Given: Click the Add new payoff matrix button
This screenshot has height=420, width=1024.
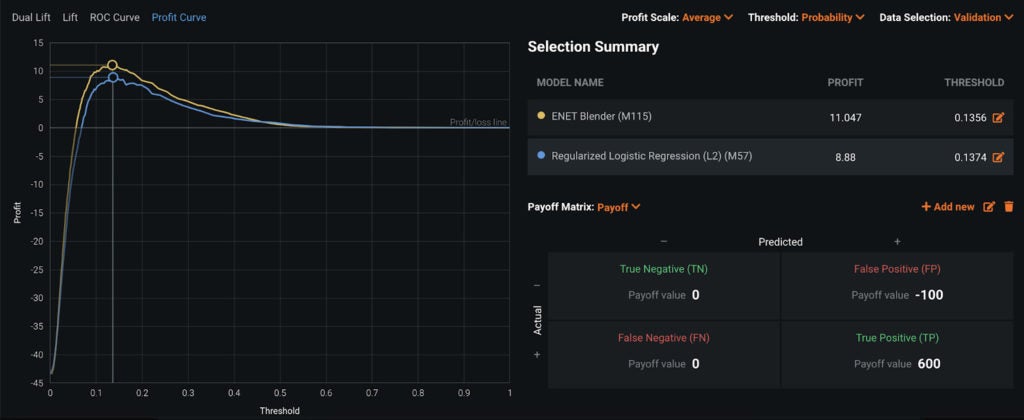Looking at the screenshot, I should 948,207.
